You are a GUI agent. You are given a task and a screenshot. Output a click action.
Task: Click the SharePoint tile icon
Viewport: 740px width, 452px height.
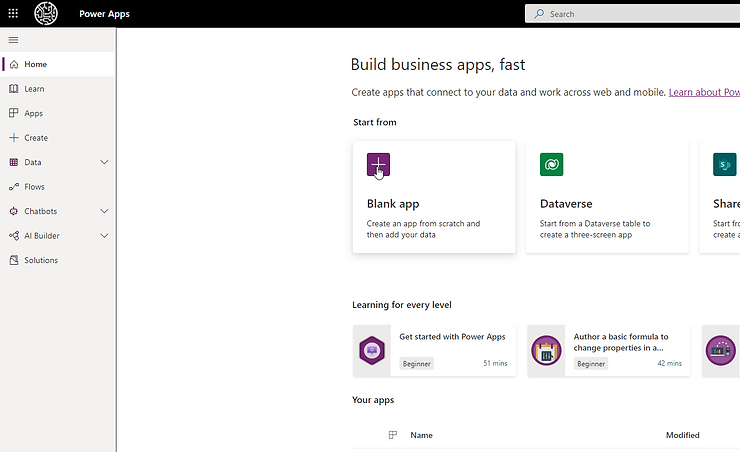(x=725, y=165)
